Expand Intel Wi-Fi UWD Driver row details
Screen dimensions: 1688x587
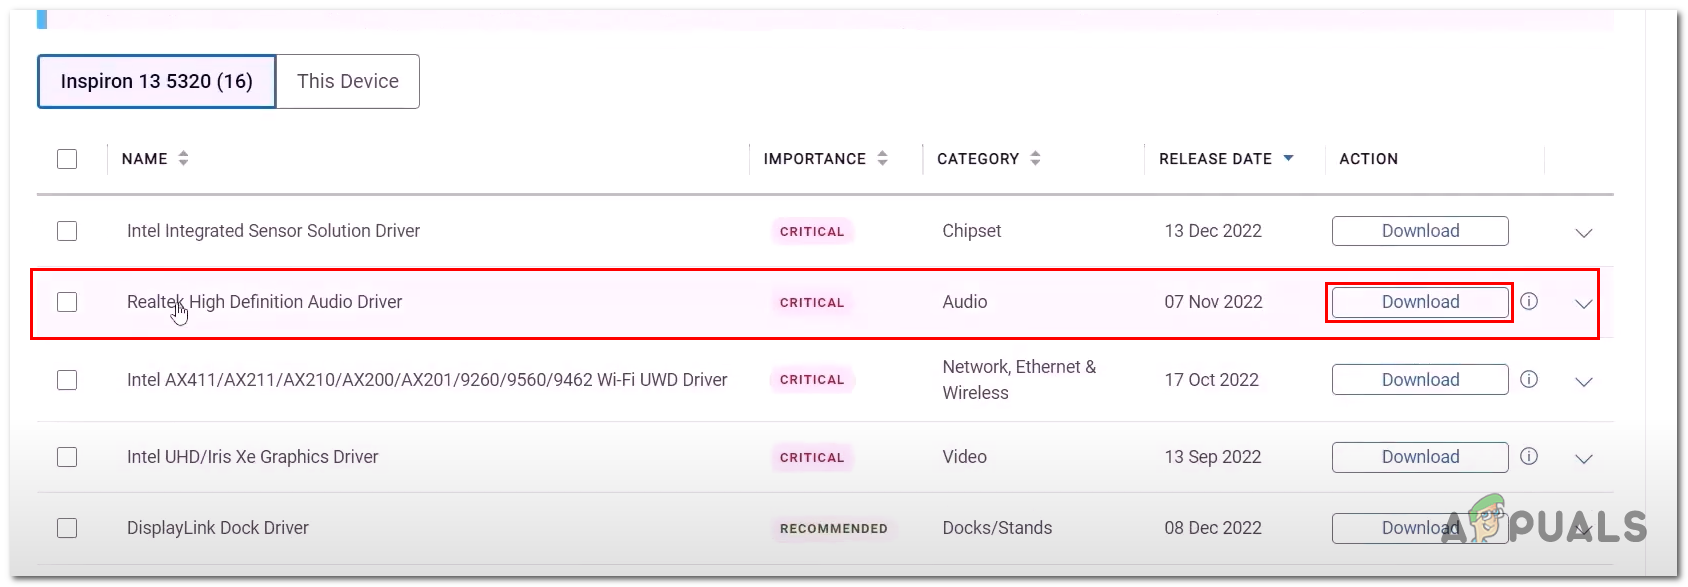(1583, 382)
